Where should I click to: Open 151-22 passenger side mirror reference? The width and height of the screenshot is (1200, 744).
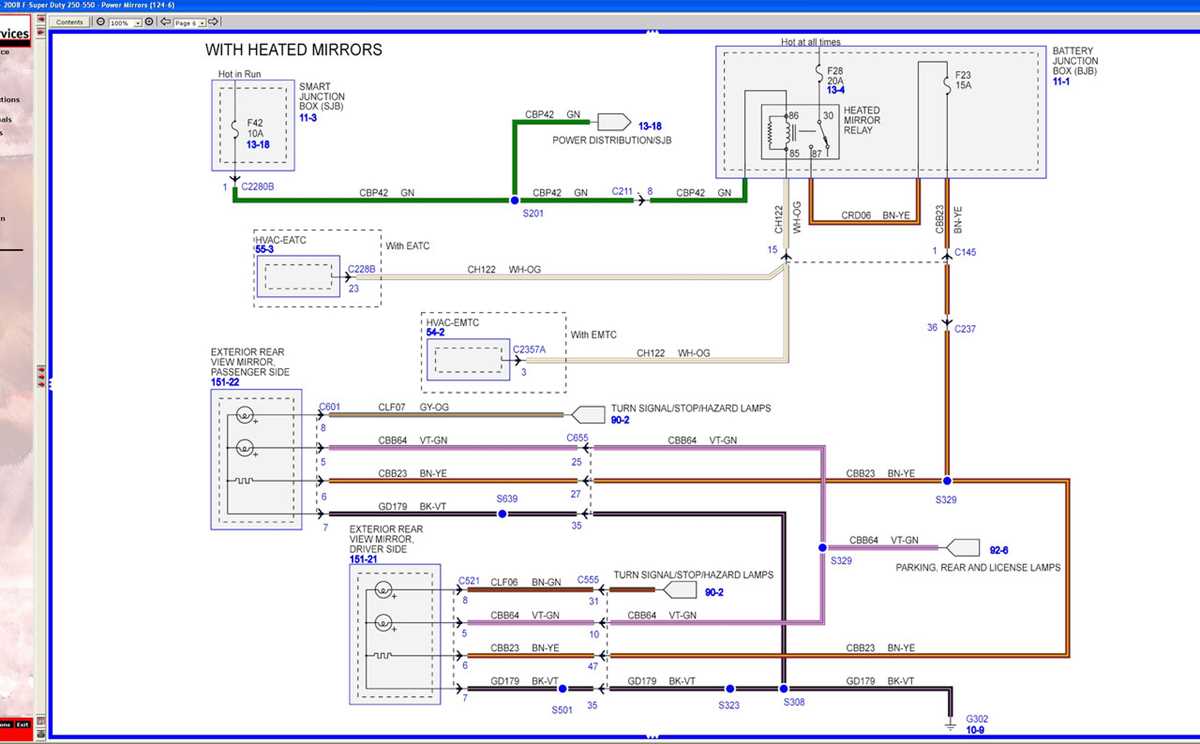[226, 382]
